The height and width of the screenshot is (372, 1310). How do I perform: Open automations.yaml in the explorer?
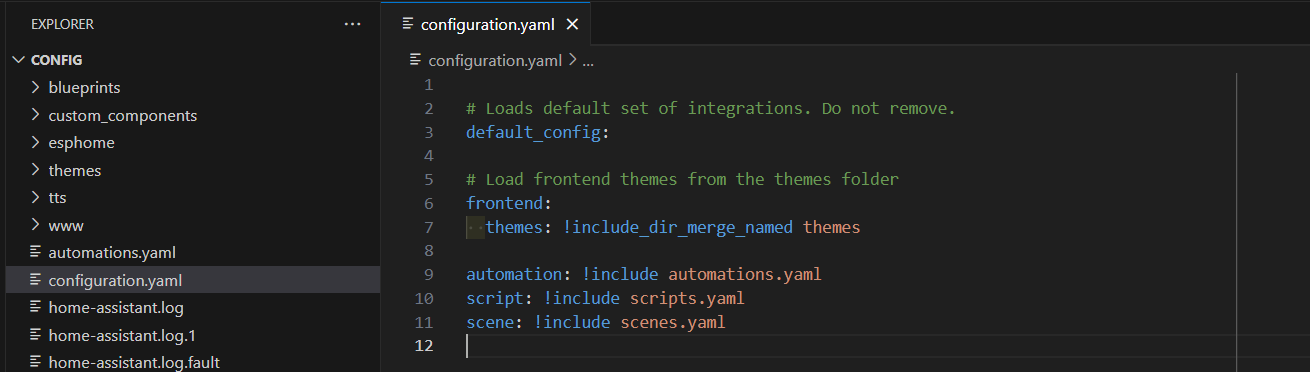tap(112, 253)
